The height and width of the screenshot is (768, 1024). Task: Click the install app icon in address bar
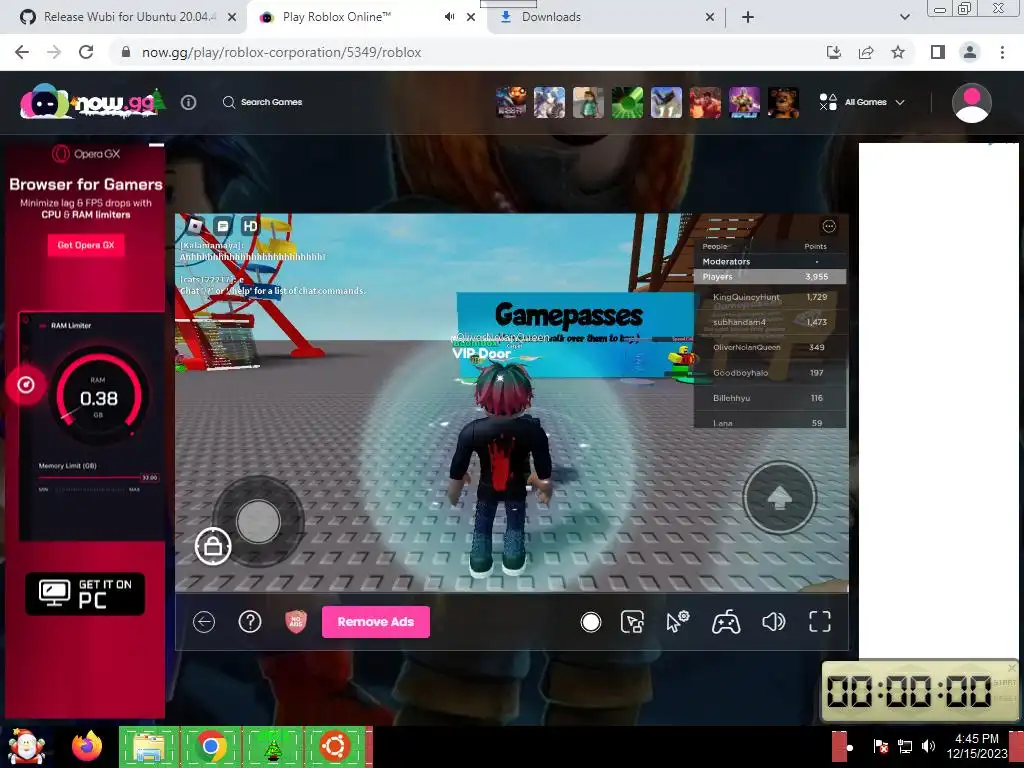click(x=834, y=52)
